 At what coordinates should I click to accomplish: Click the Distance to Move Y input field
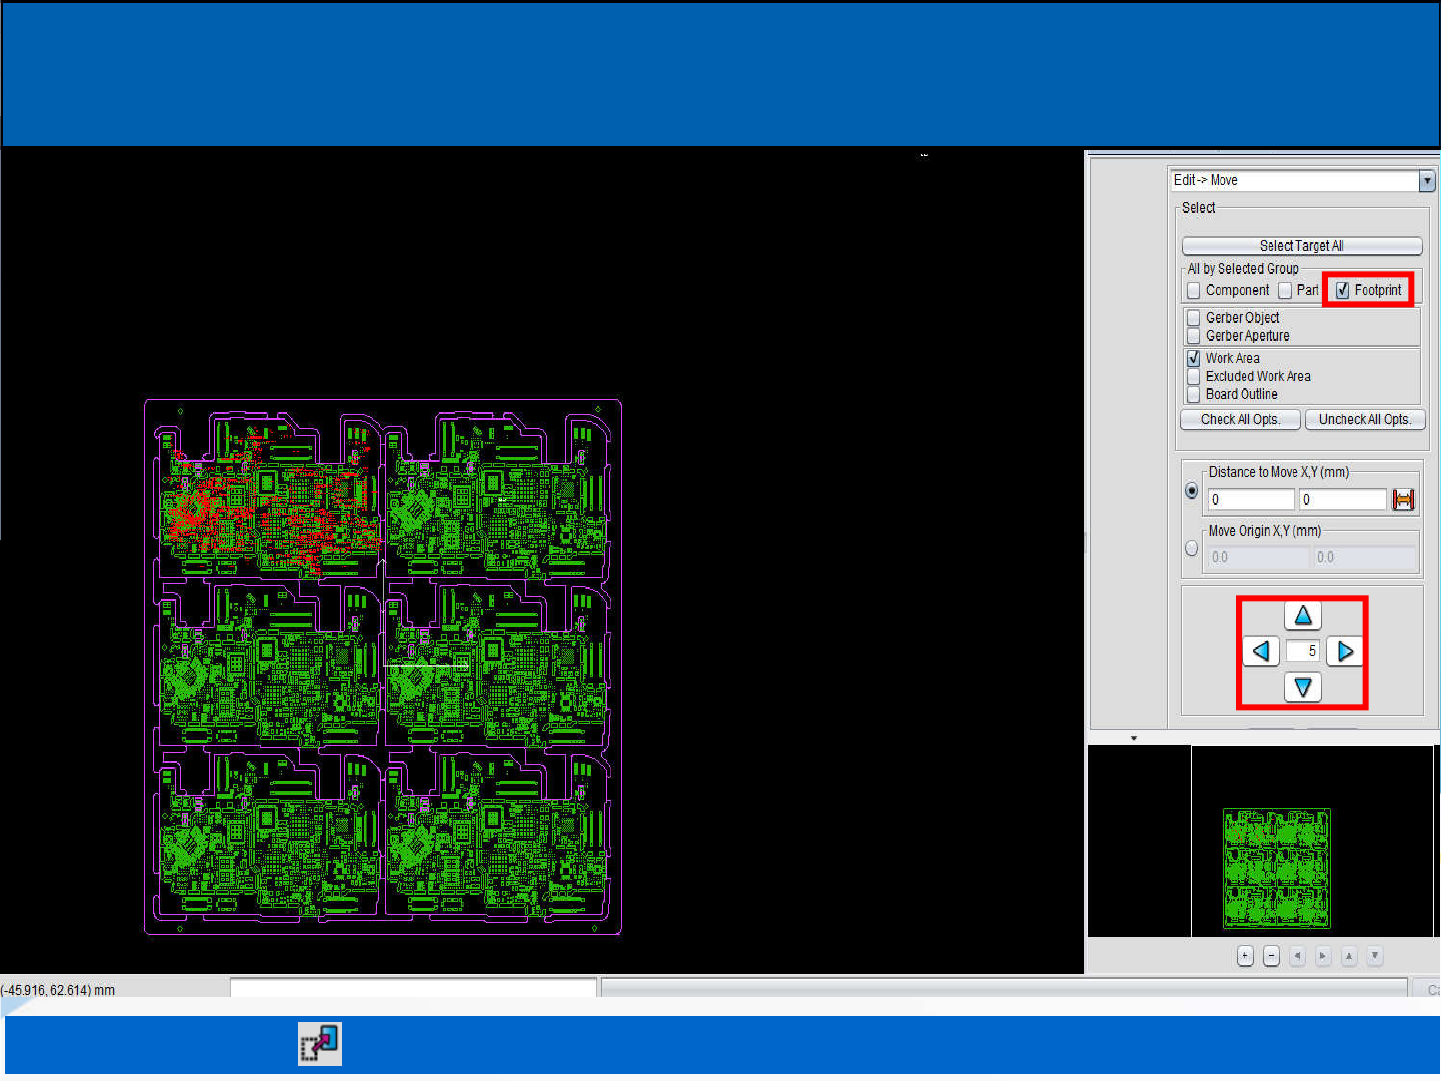(x=1343, y=500)
